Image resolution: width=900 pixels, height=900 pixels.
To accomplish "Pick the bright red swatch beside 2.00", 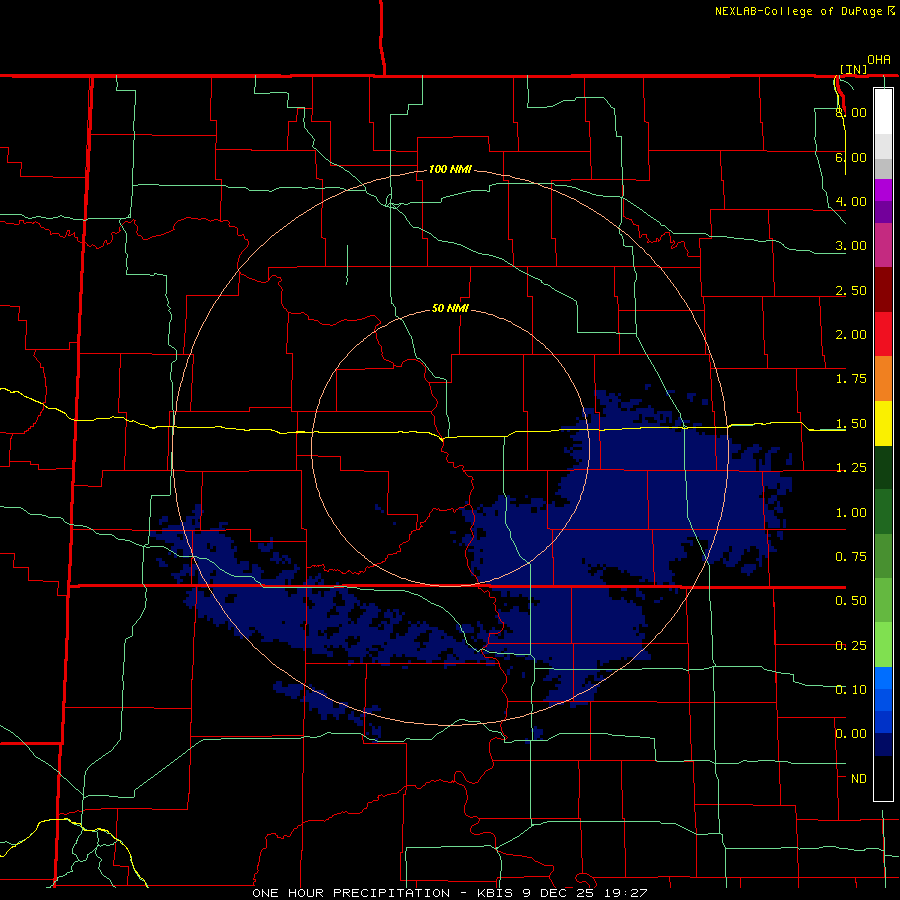I will (x=883, y=334).
